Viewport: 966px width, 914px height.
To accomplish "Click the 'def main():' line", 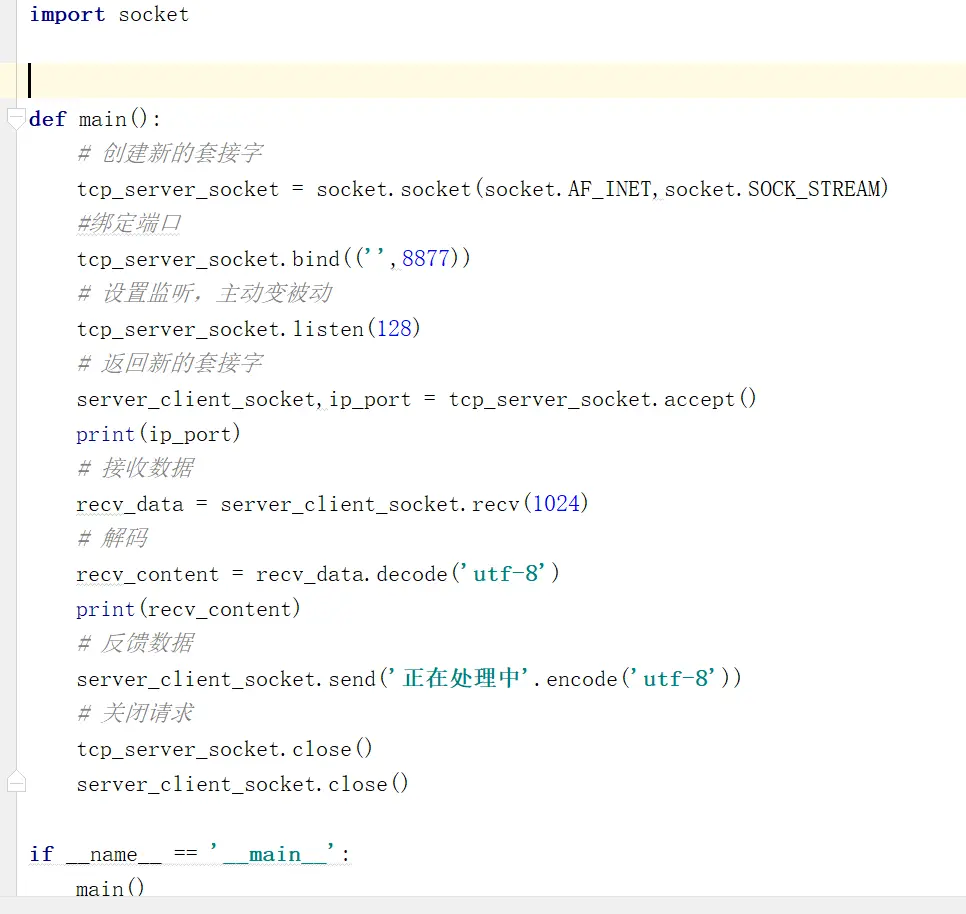I will tap(95, 119).
